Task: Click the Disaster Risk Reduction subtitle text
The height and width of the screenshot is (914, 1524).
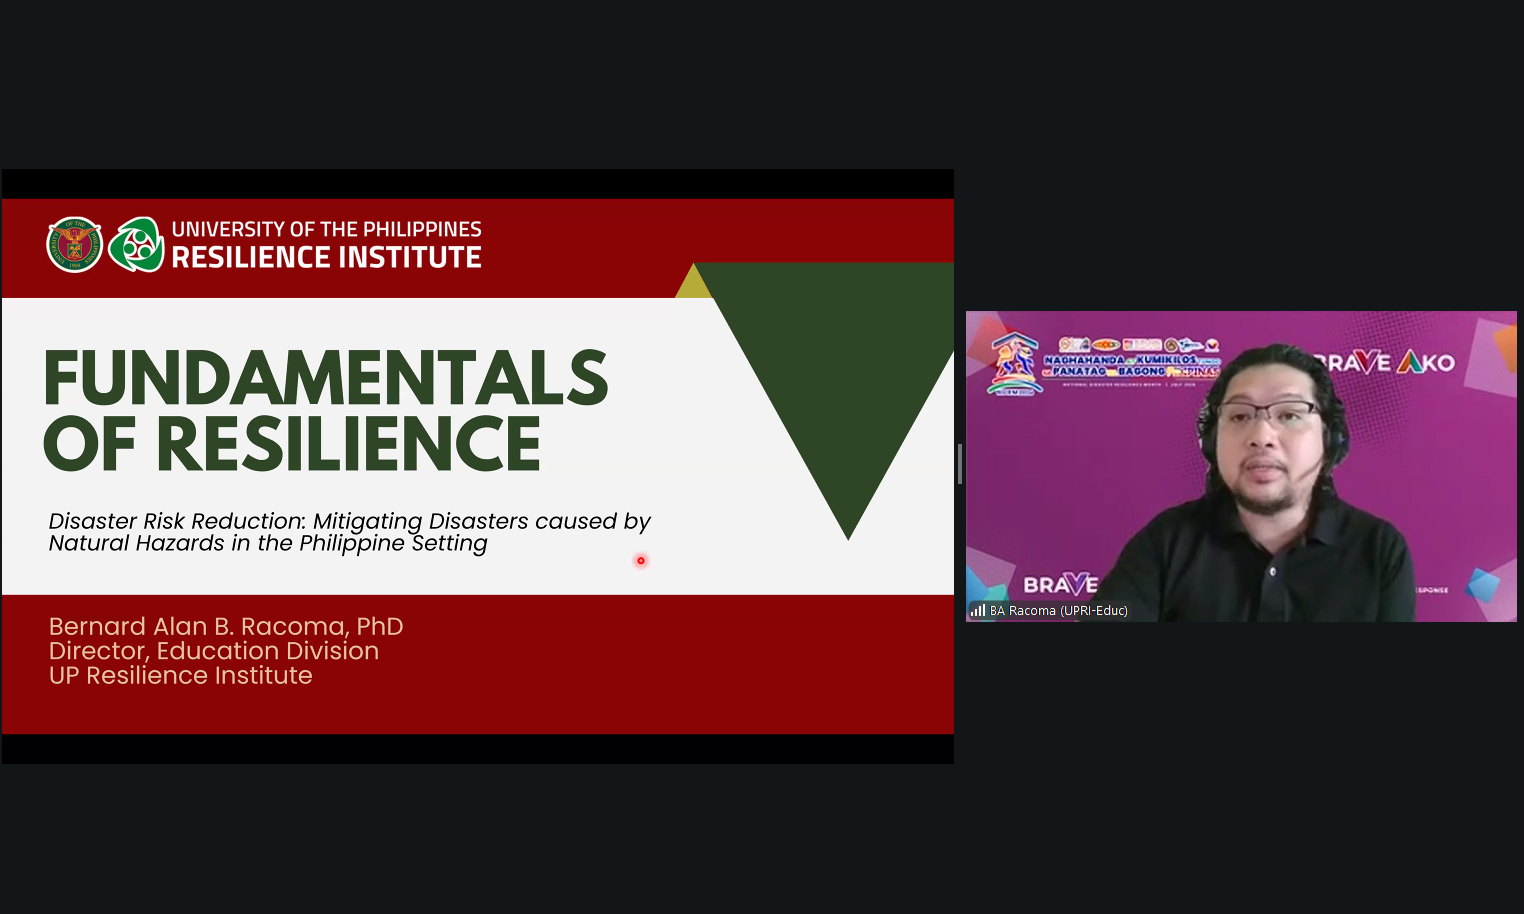Action: (x=349, y=532)
